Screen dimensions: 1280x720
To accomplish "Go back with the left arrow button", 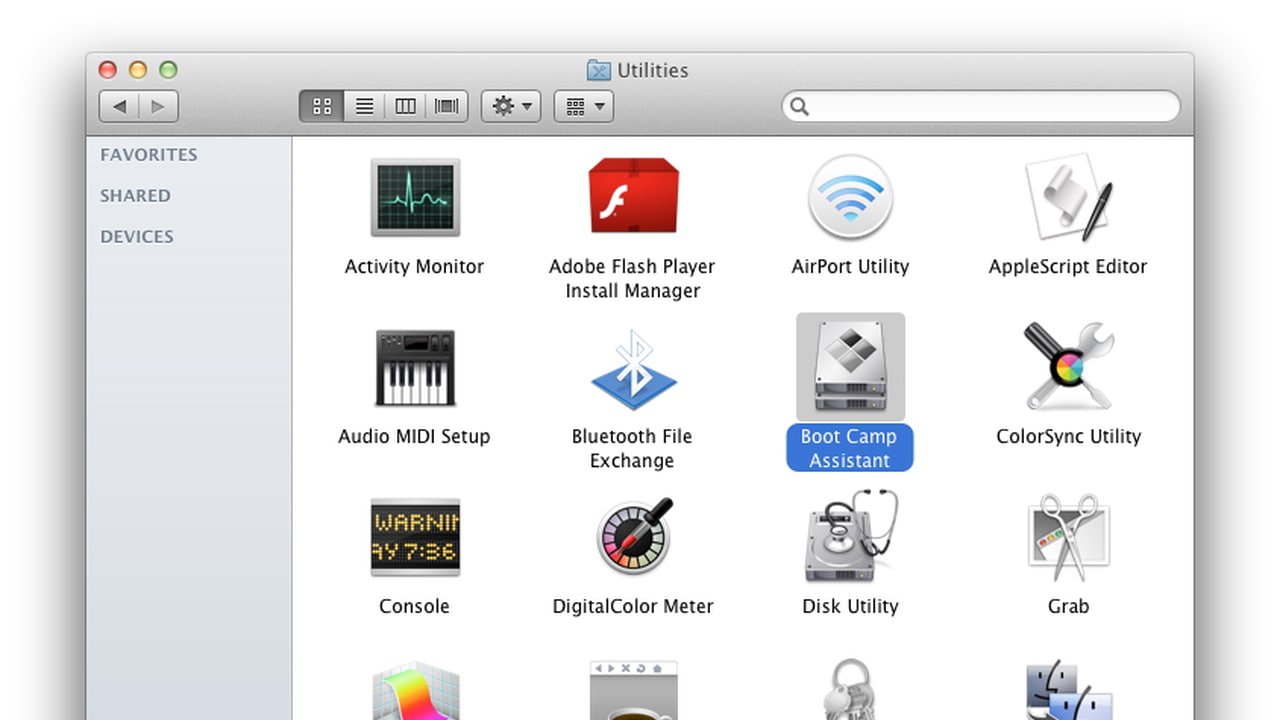I will (119, 106).
